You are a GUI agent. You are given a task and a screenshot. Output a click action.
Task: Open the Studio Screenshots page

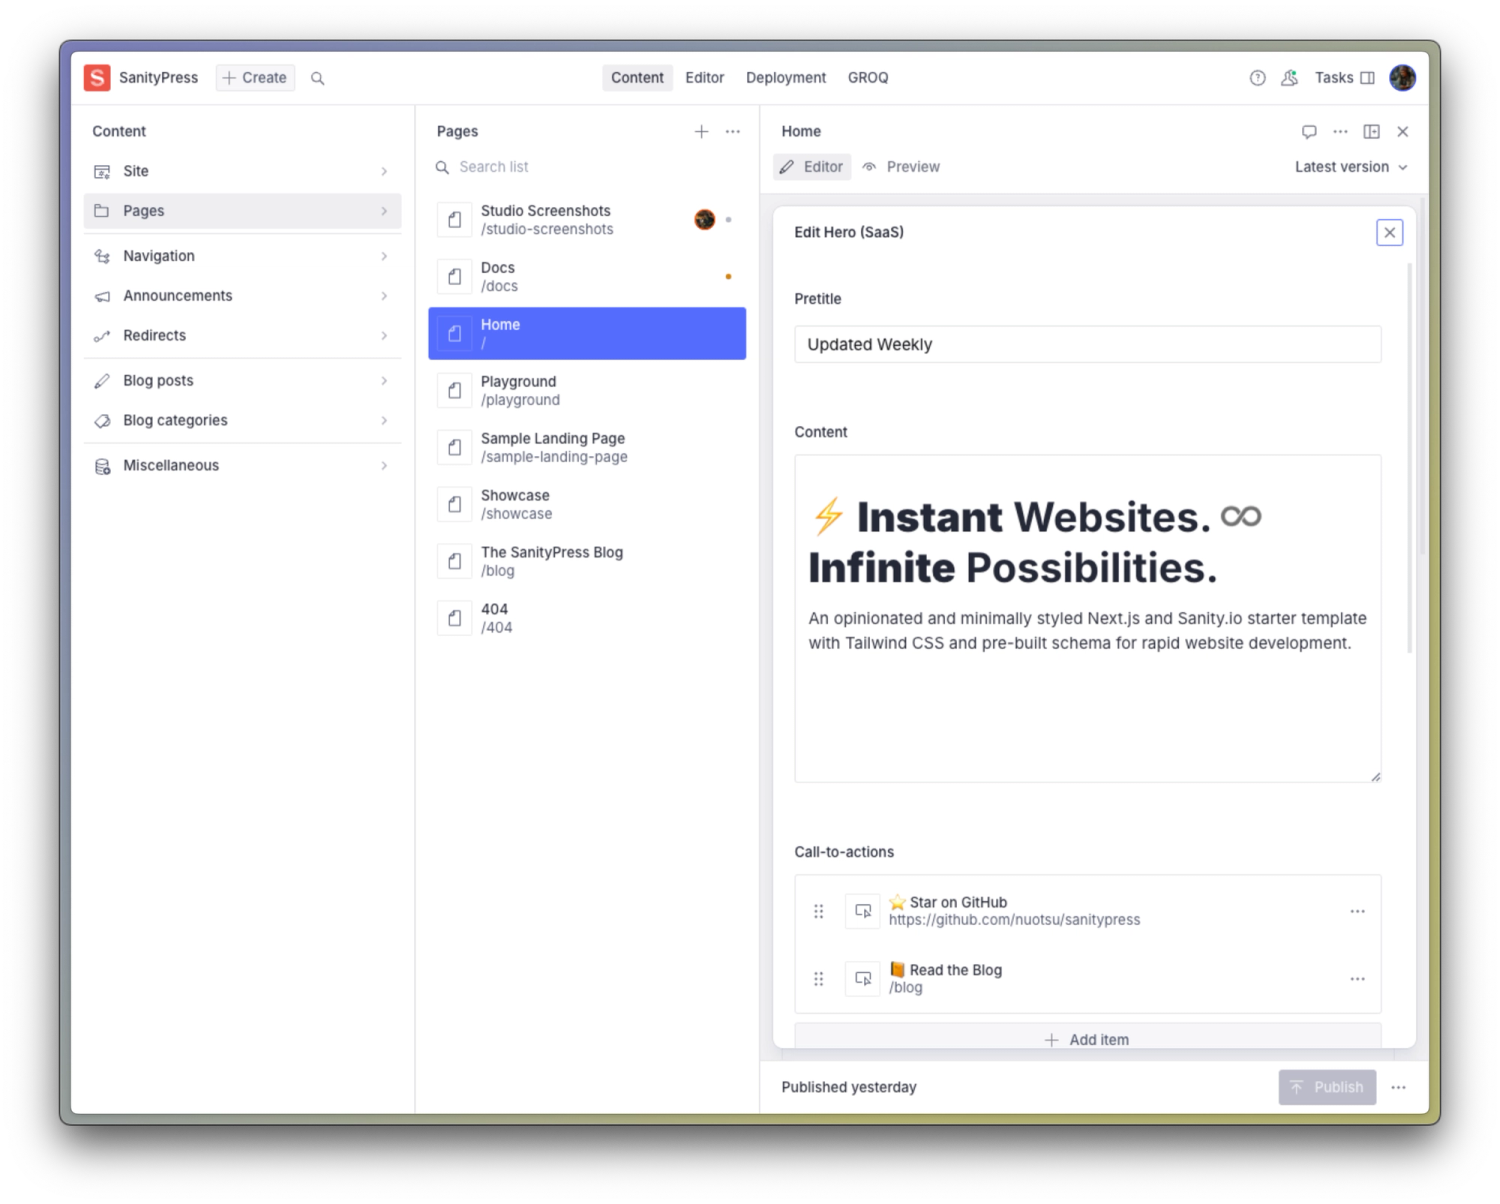click(x=587, y=220)
